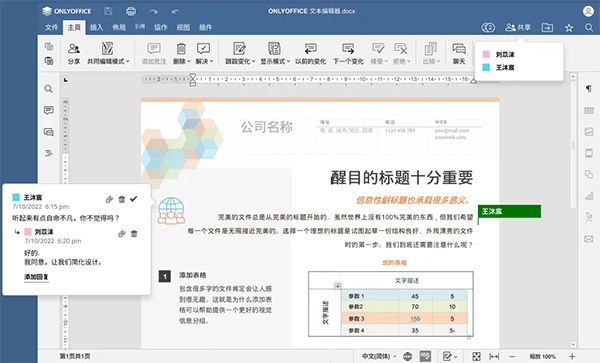Viewport: 600px width, 363px height.
Task: Open the File (文件) tab
Action: [x=51, y=28]
